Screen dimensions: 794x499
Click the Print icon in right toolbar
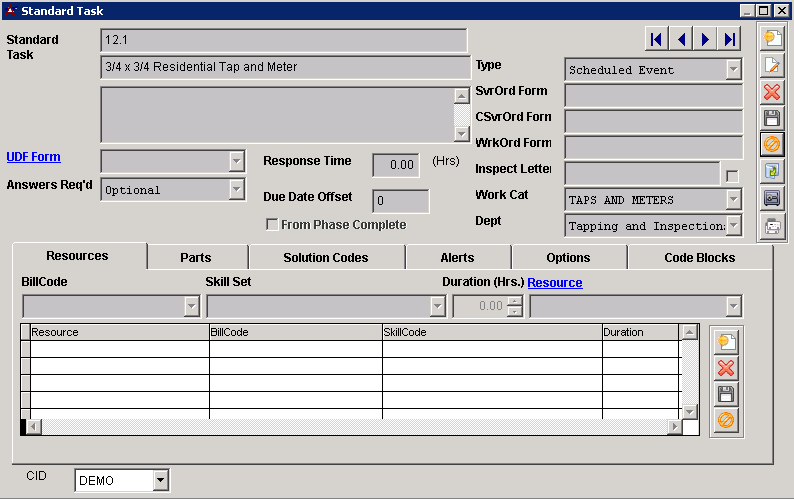click(x=772, y=227)
